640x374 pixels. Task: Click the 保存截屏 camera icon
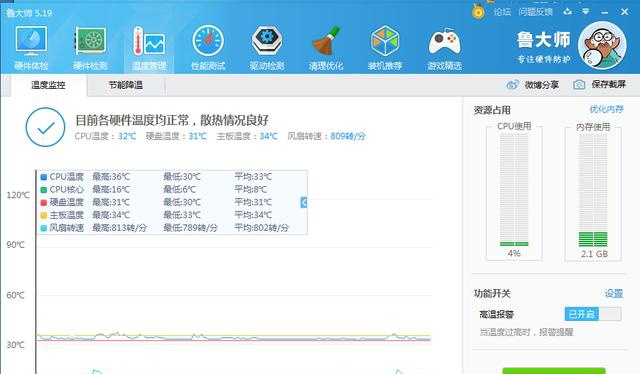579,85
